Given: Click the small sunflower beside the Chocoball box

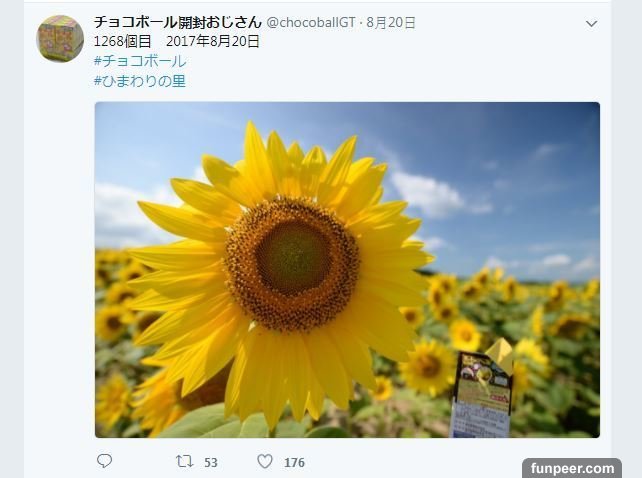Looking at the screenshot, I should point(427,365).
